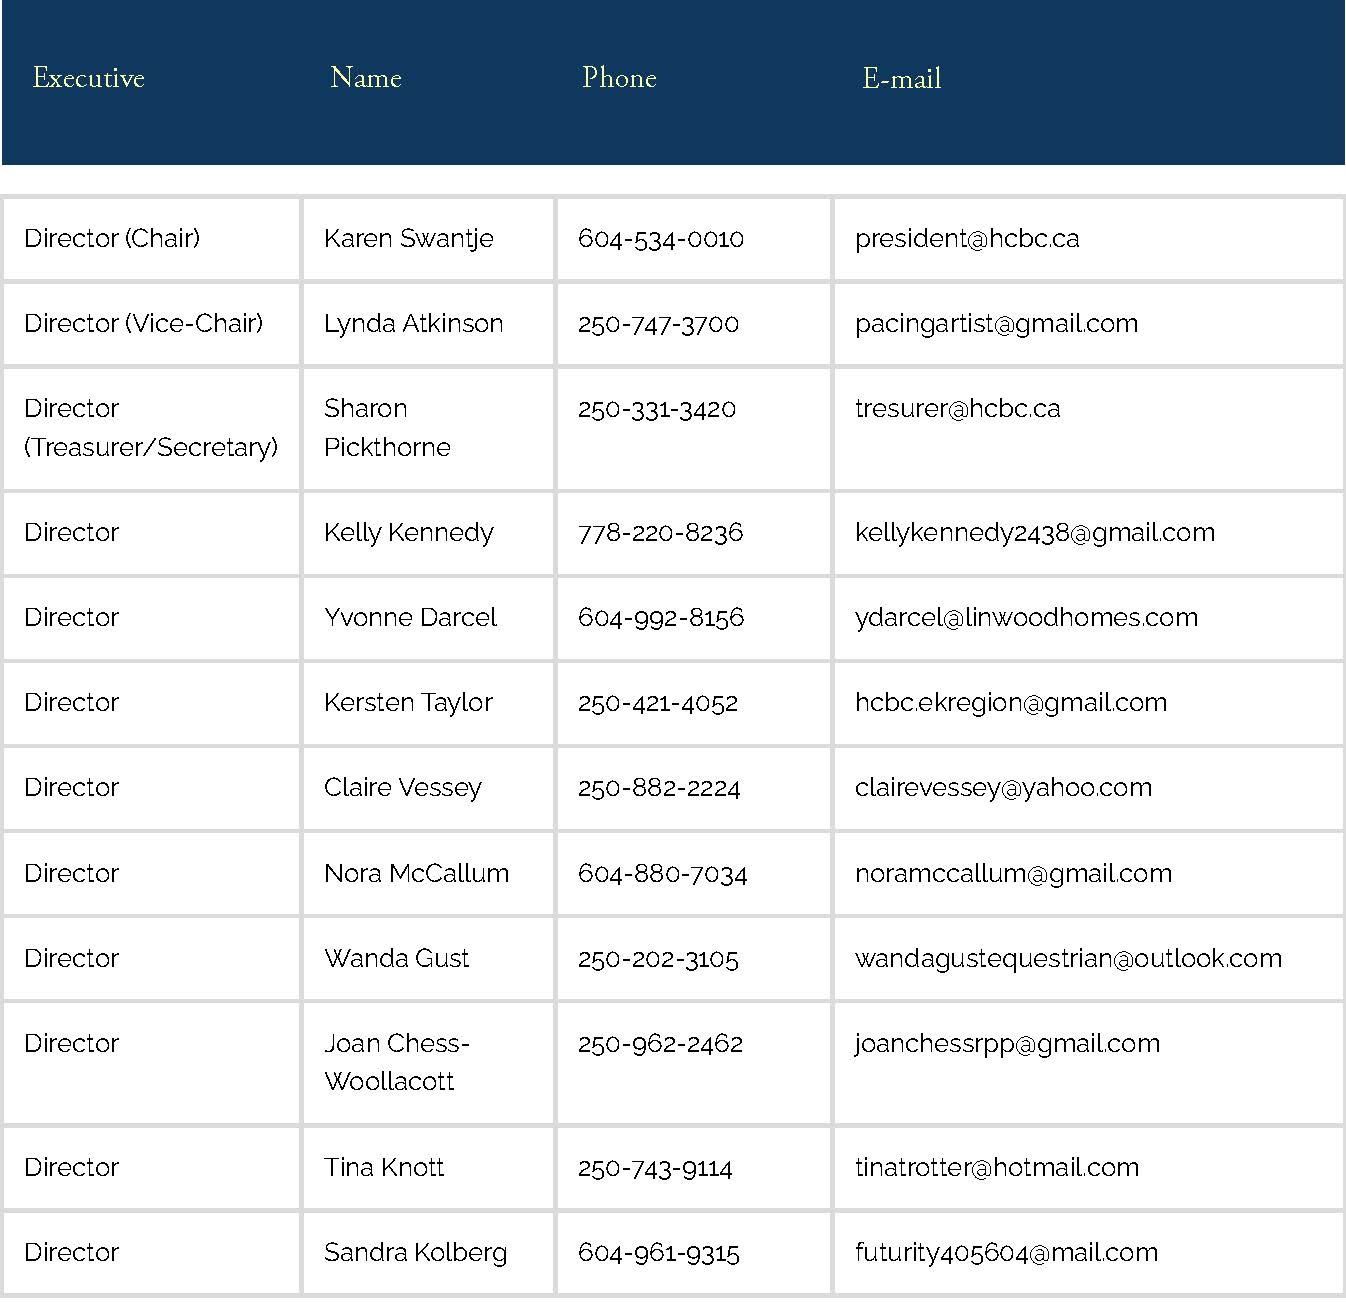Select the name Sharon Pickthorne

click(x=387, y=427)
